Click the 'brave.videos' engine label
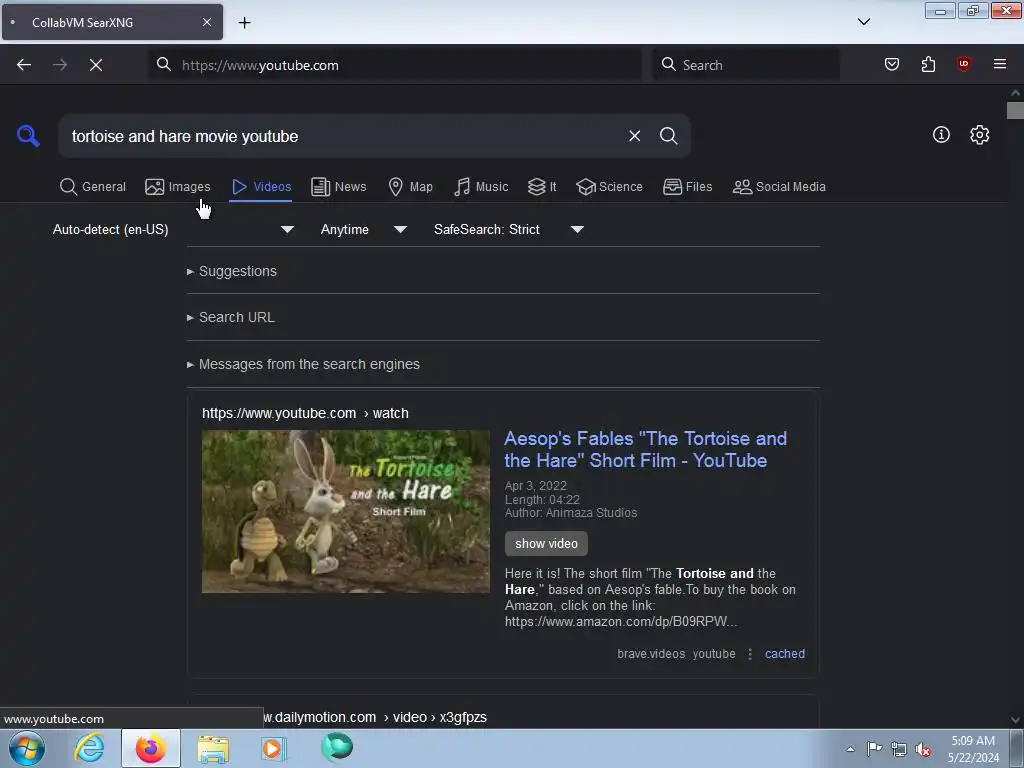 [x=651, y=654]
